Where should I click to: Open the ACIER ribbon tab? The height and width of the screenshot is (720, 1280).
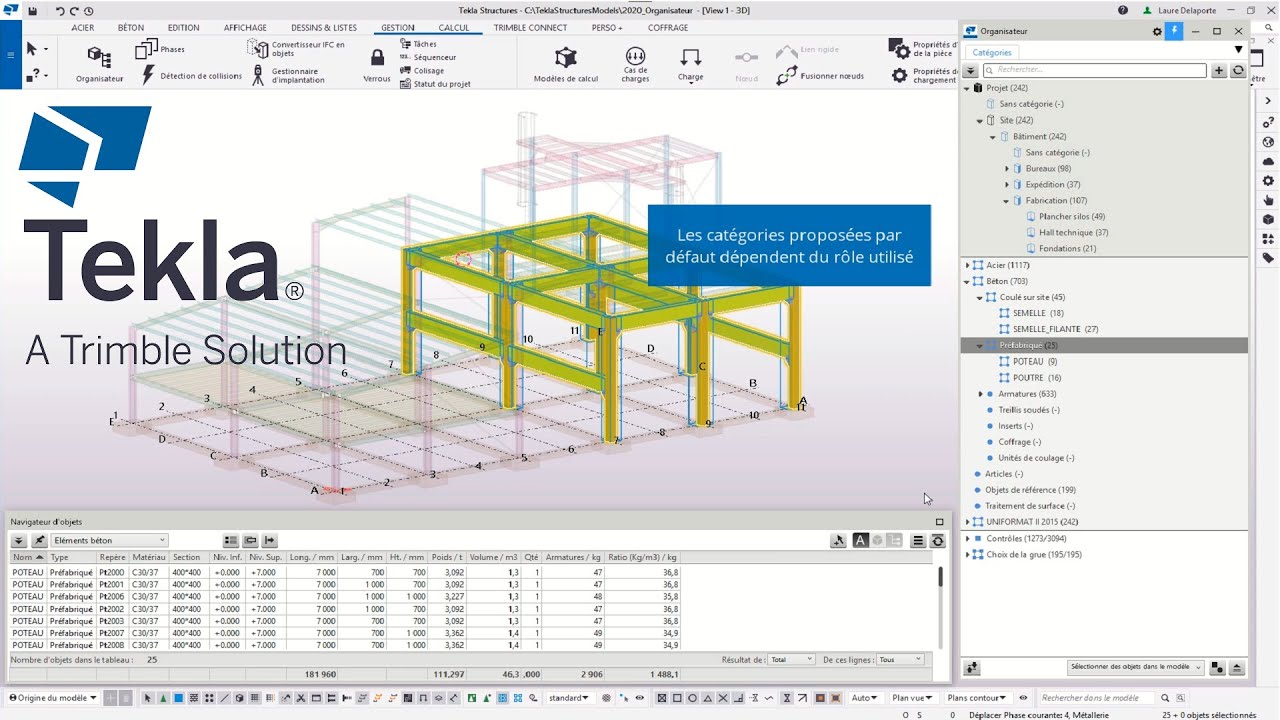pyautogui.click(x=83, y=28)
